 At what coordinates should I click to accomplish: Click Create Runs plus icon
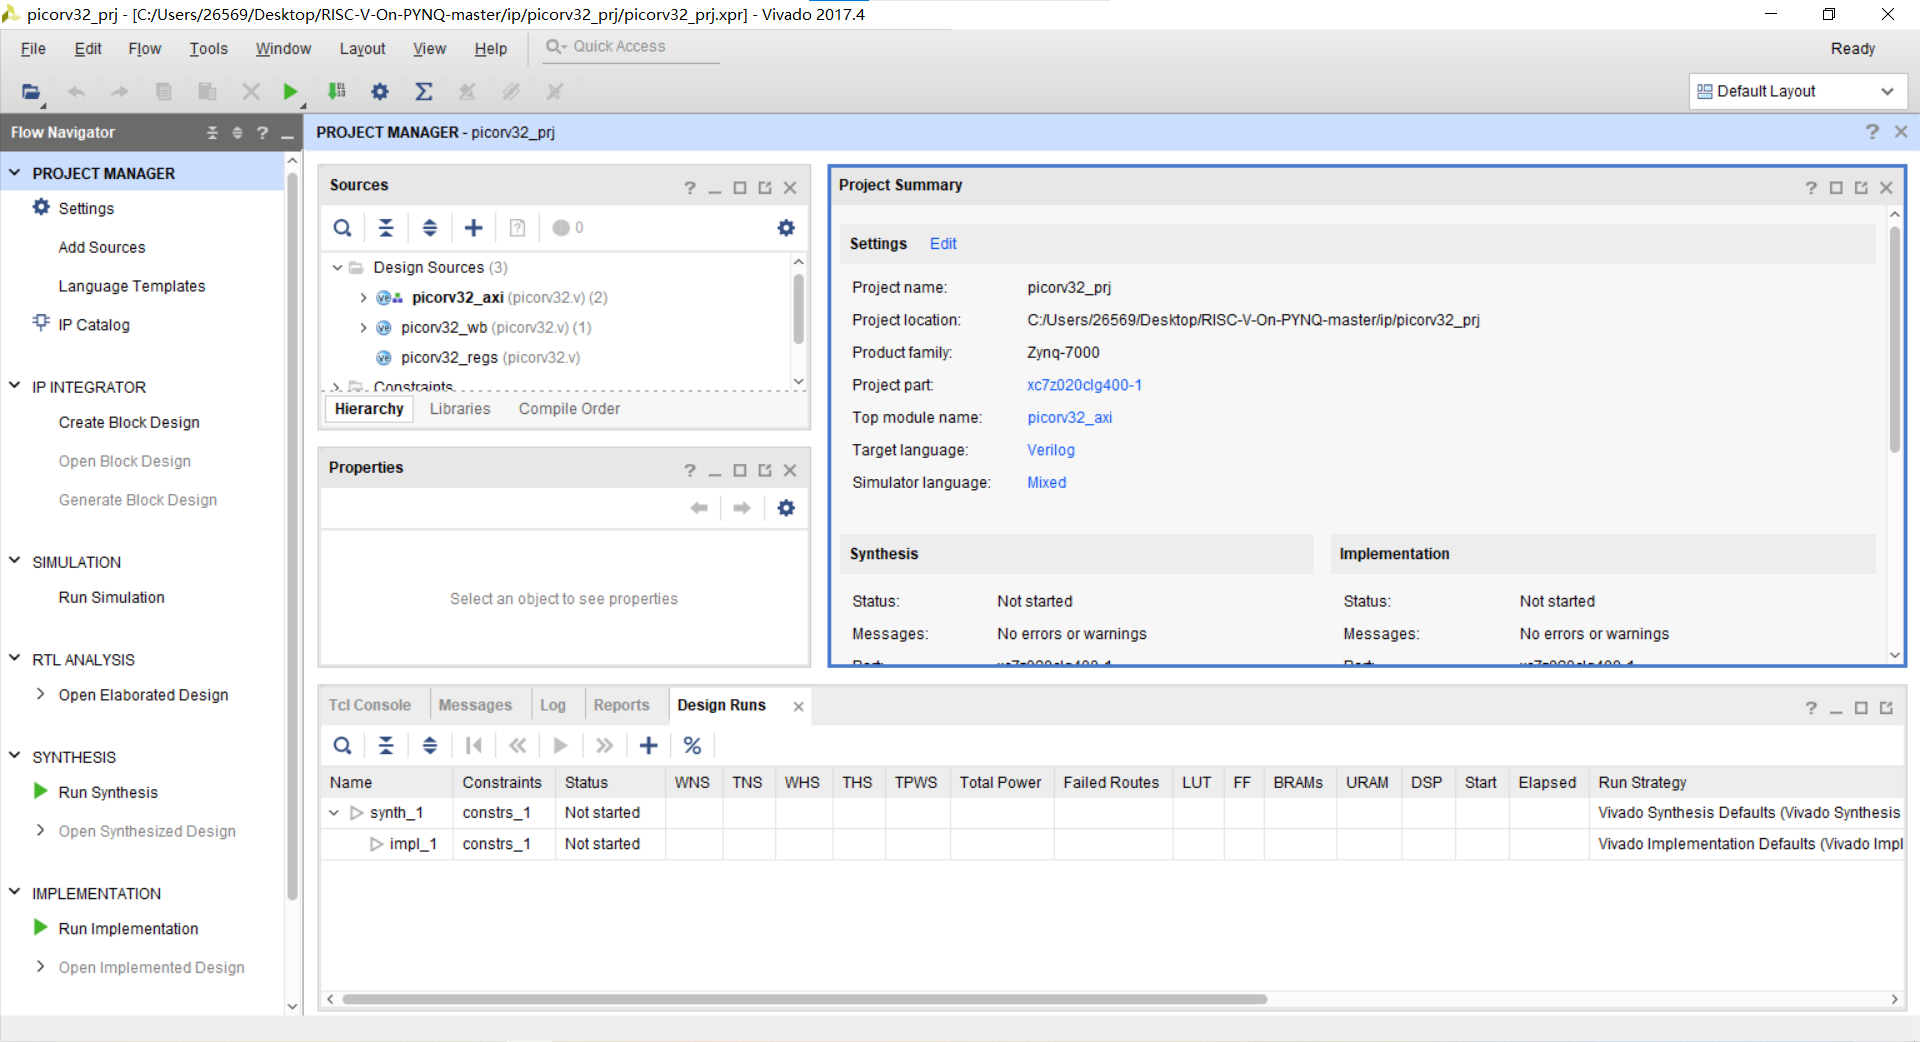coord(649,746)
